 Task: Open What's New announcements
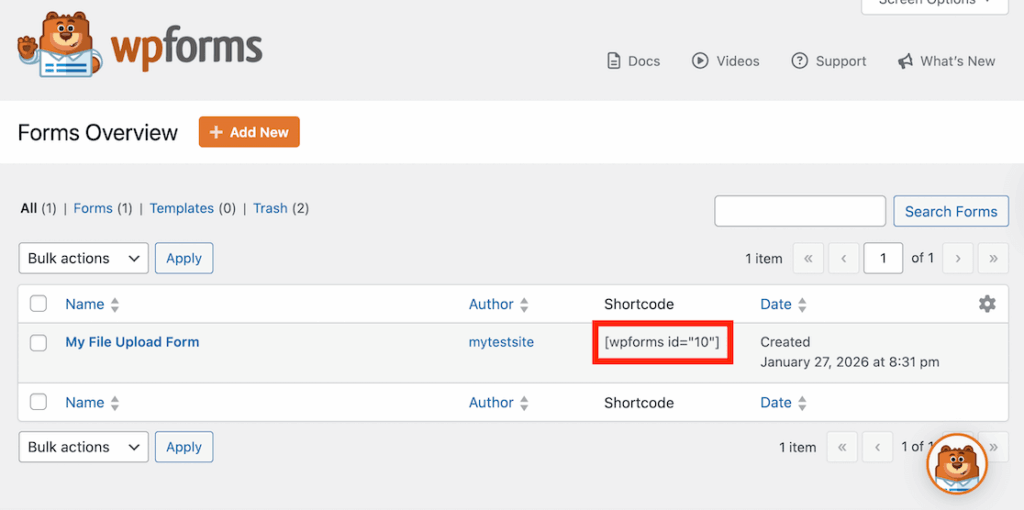coord(946,61)
